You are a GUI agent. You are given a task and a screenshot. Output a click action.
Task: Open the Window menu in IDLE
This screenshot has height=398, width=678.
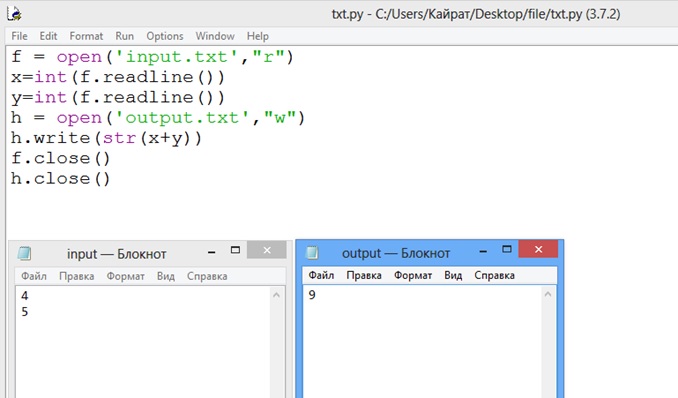click(215, 36)
